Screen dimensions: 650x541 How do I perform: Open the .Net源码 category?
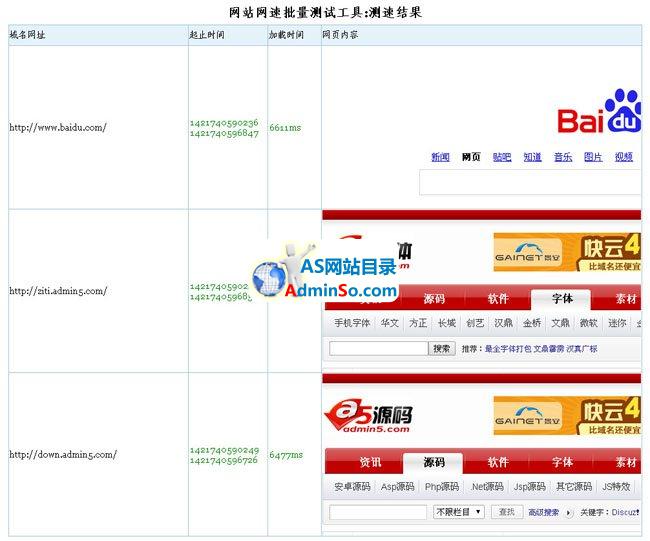(487, 486)
